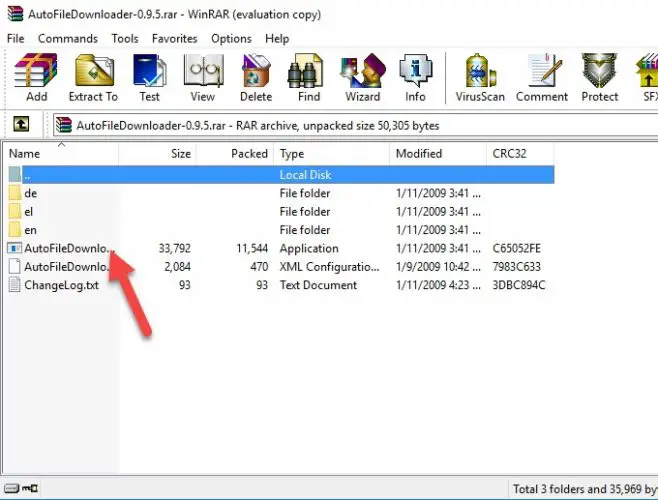This screenshot has width=658, height=500.
Task: Select the en folder icon
Action: (15, 230)
